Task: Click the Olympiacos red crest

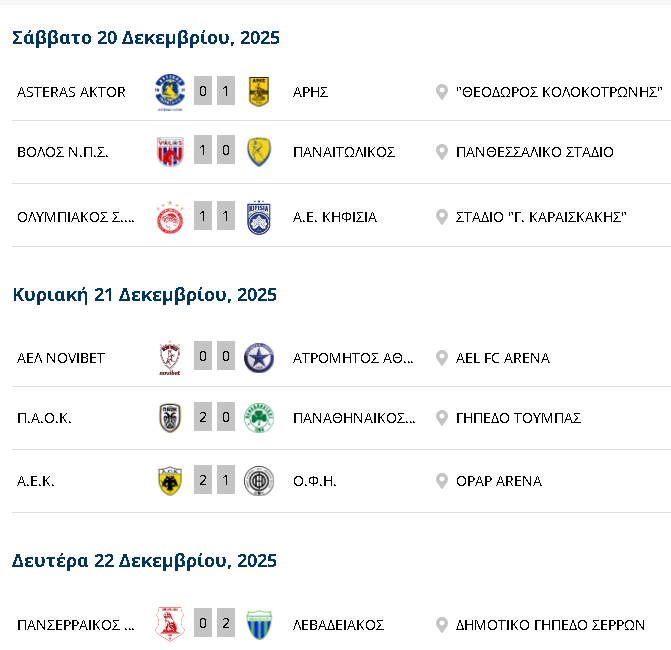Action: [170, 217]
